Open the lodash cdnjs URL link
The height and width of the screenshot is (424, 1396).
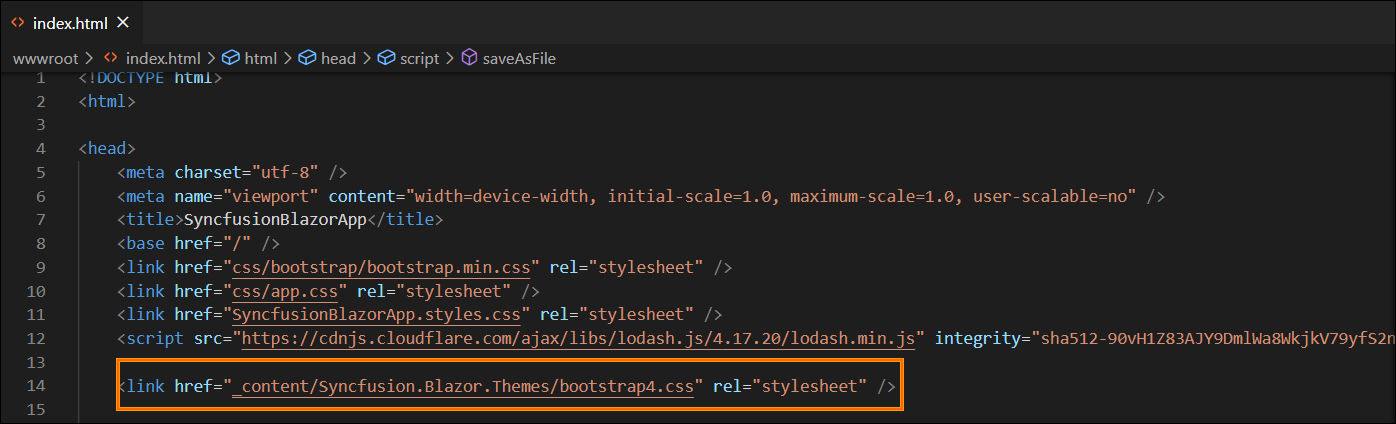579,338
